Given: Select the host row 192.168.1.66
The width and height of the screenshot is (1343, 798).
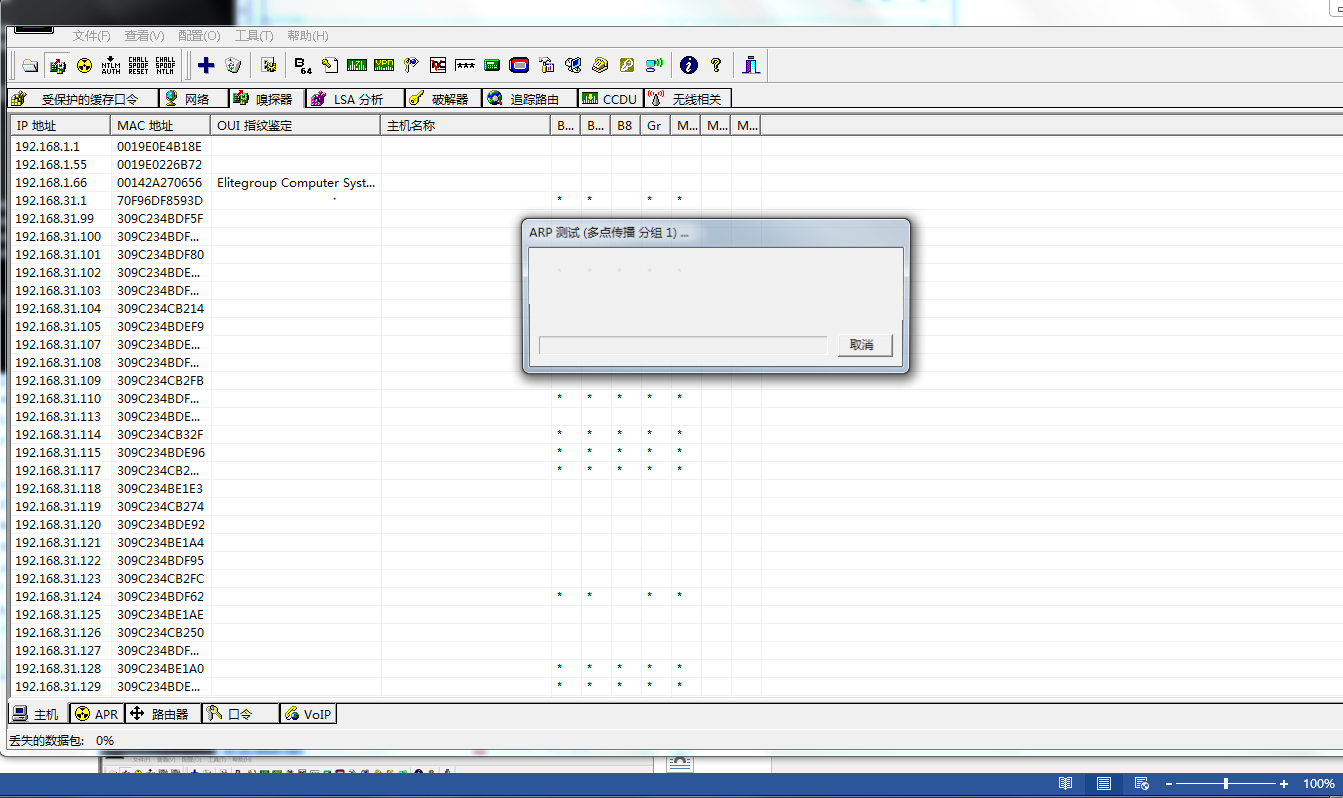Looking at the screenshot, I should click(386, 183).
